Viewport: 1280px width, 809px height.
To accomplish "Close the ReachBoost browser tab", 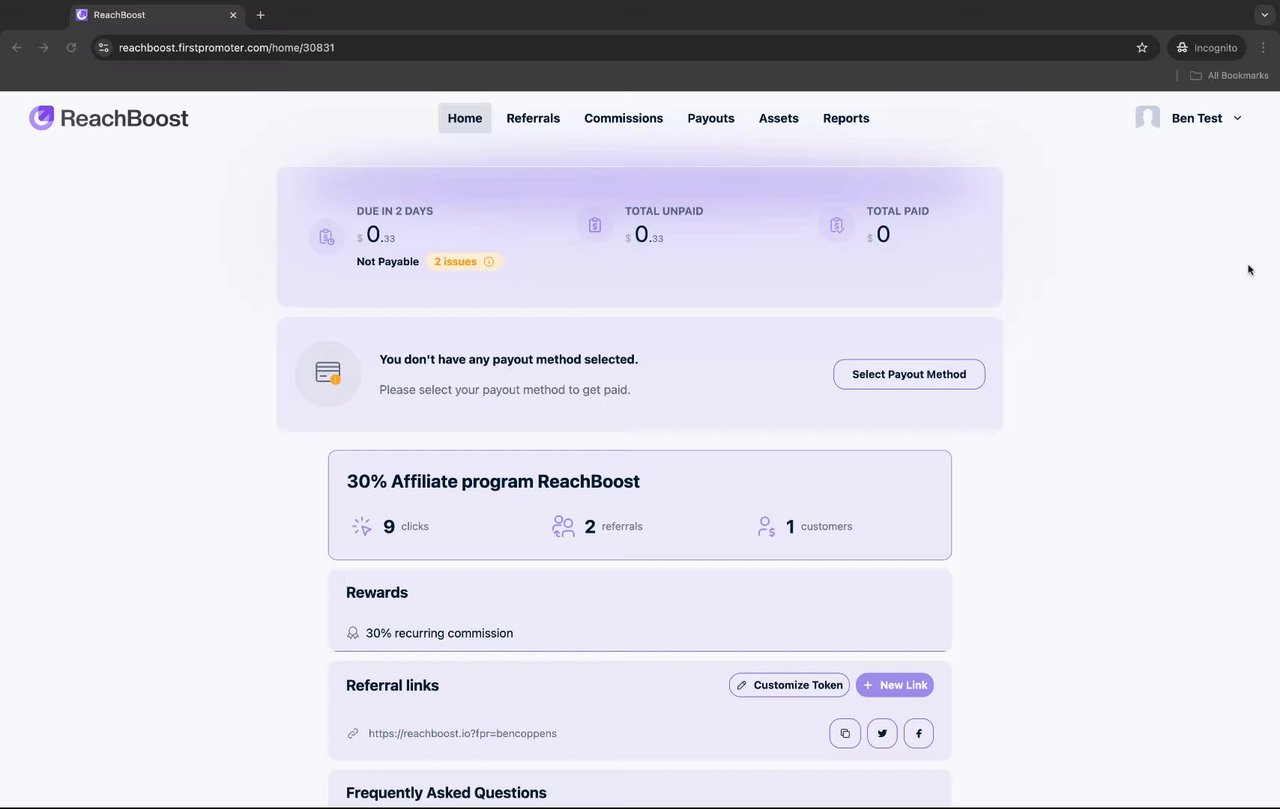I will 233,15.
